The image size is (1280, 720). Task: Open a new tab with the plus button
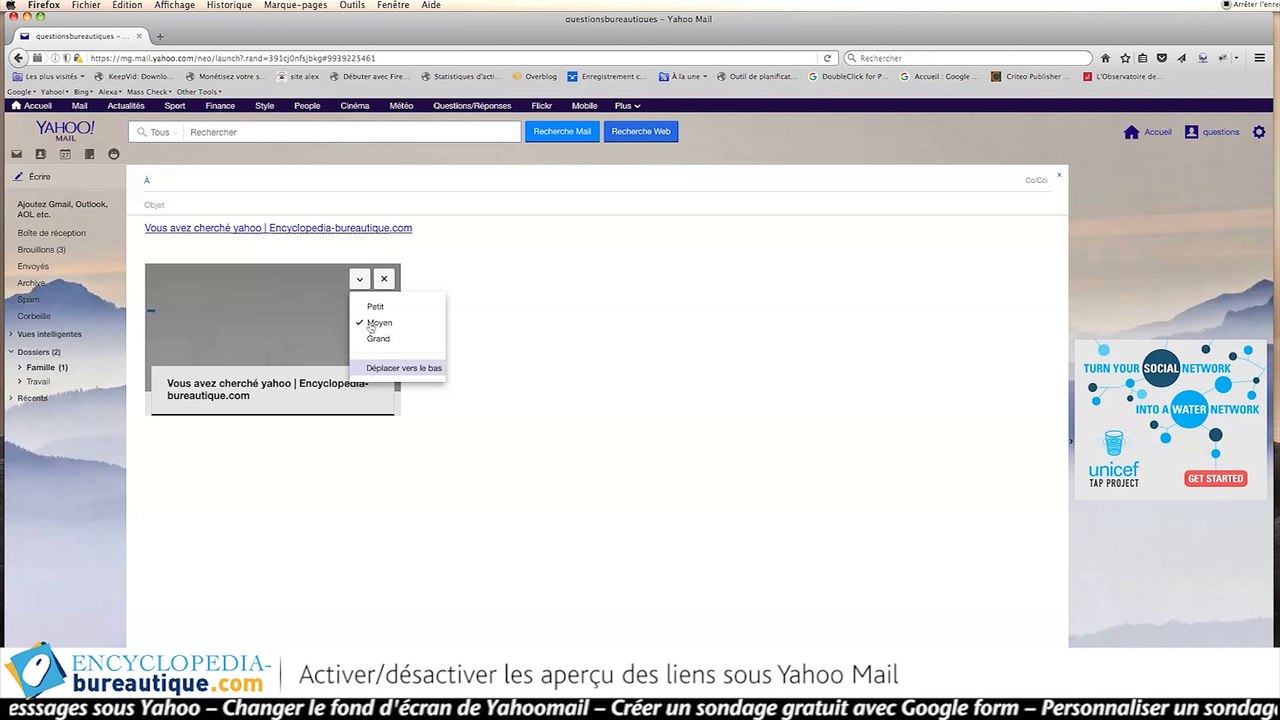pyautogui.click(x=160, y=36)
